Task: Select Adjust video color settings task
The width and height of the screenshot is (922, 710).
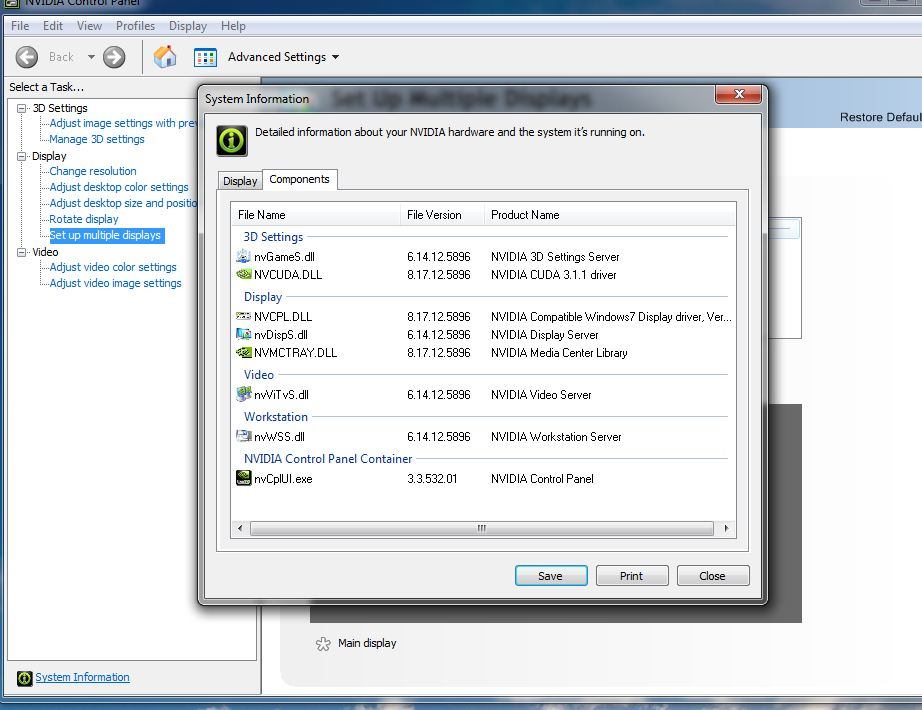Action: 113,267
